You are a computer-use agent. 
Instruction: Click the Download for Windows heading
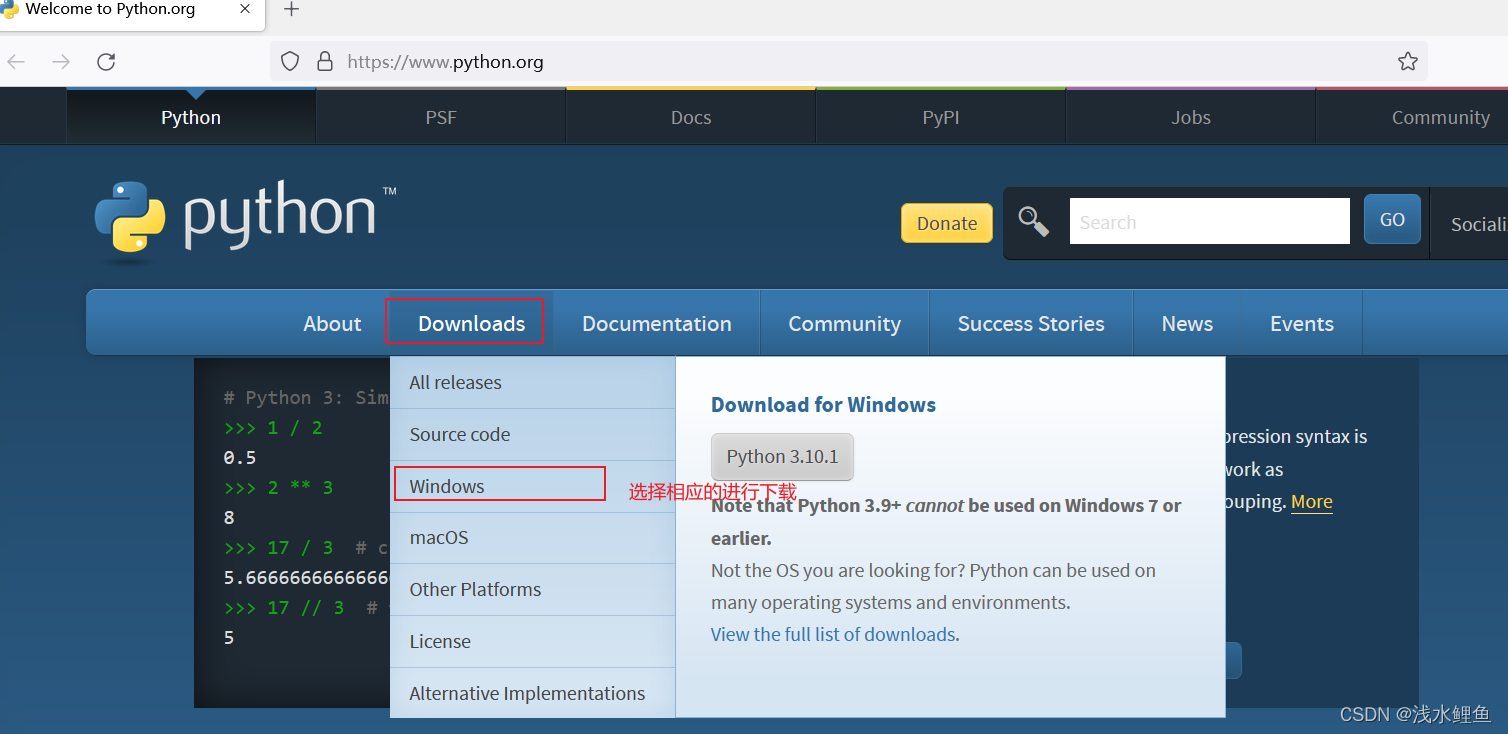pyautogui.click(x=823, y=405)
